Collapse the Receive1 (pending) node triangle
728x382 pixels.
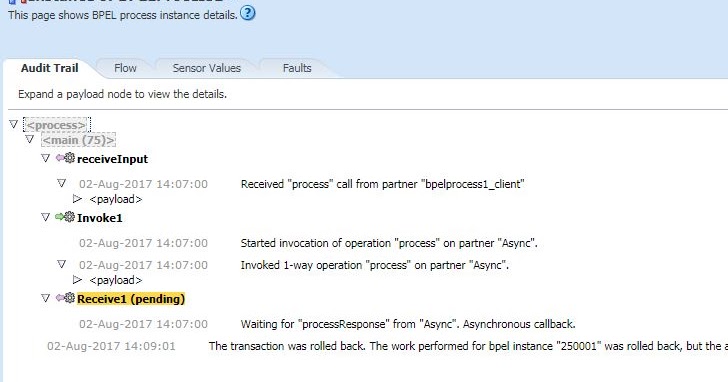(x=46, y=298)
